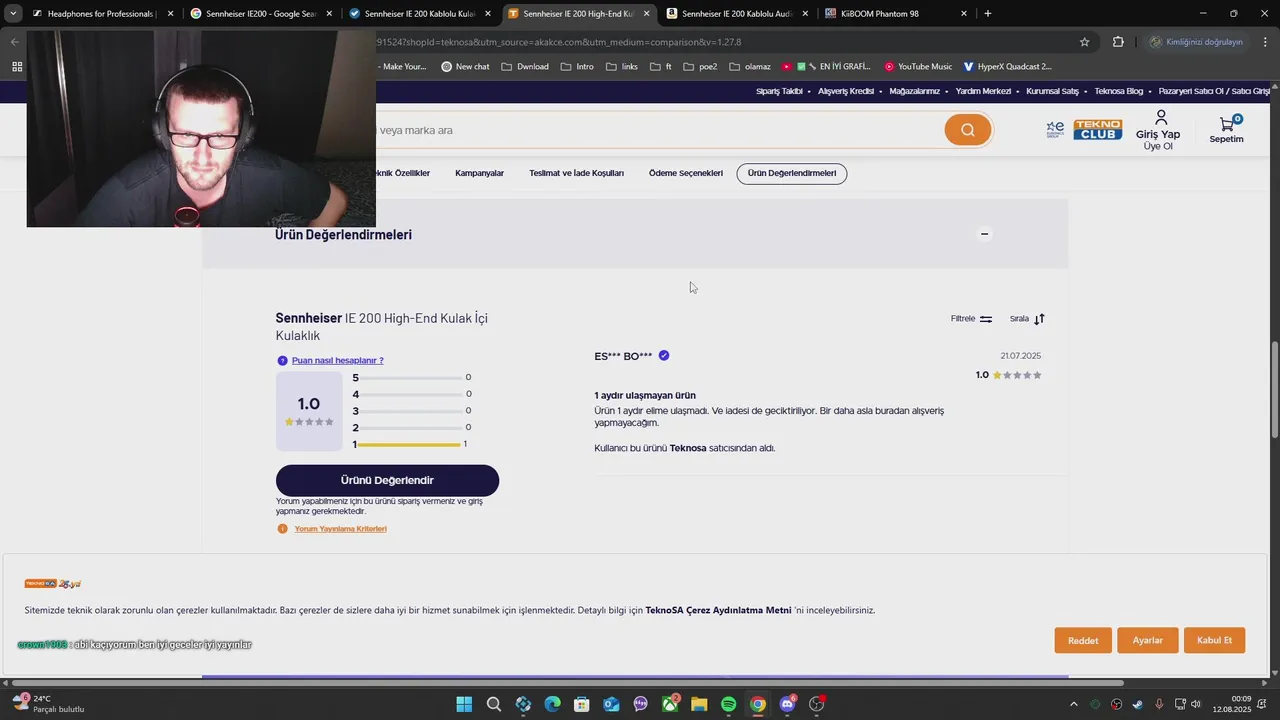Open the links bookmarks folder
This screenshot has width=1280, height=720.
(x=621, y=66)
